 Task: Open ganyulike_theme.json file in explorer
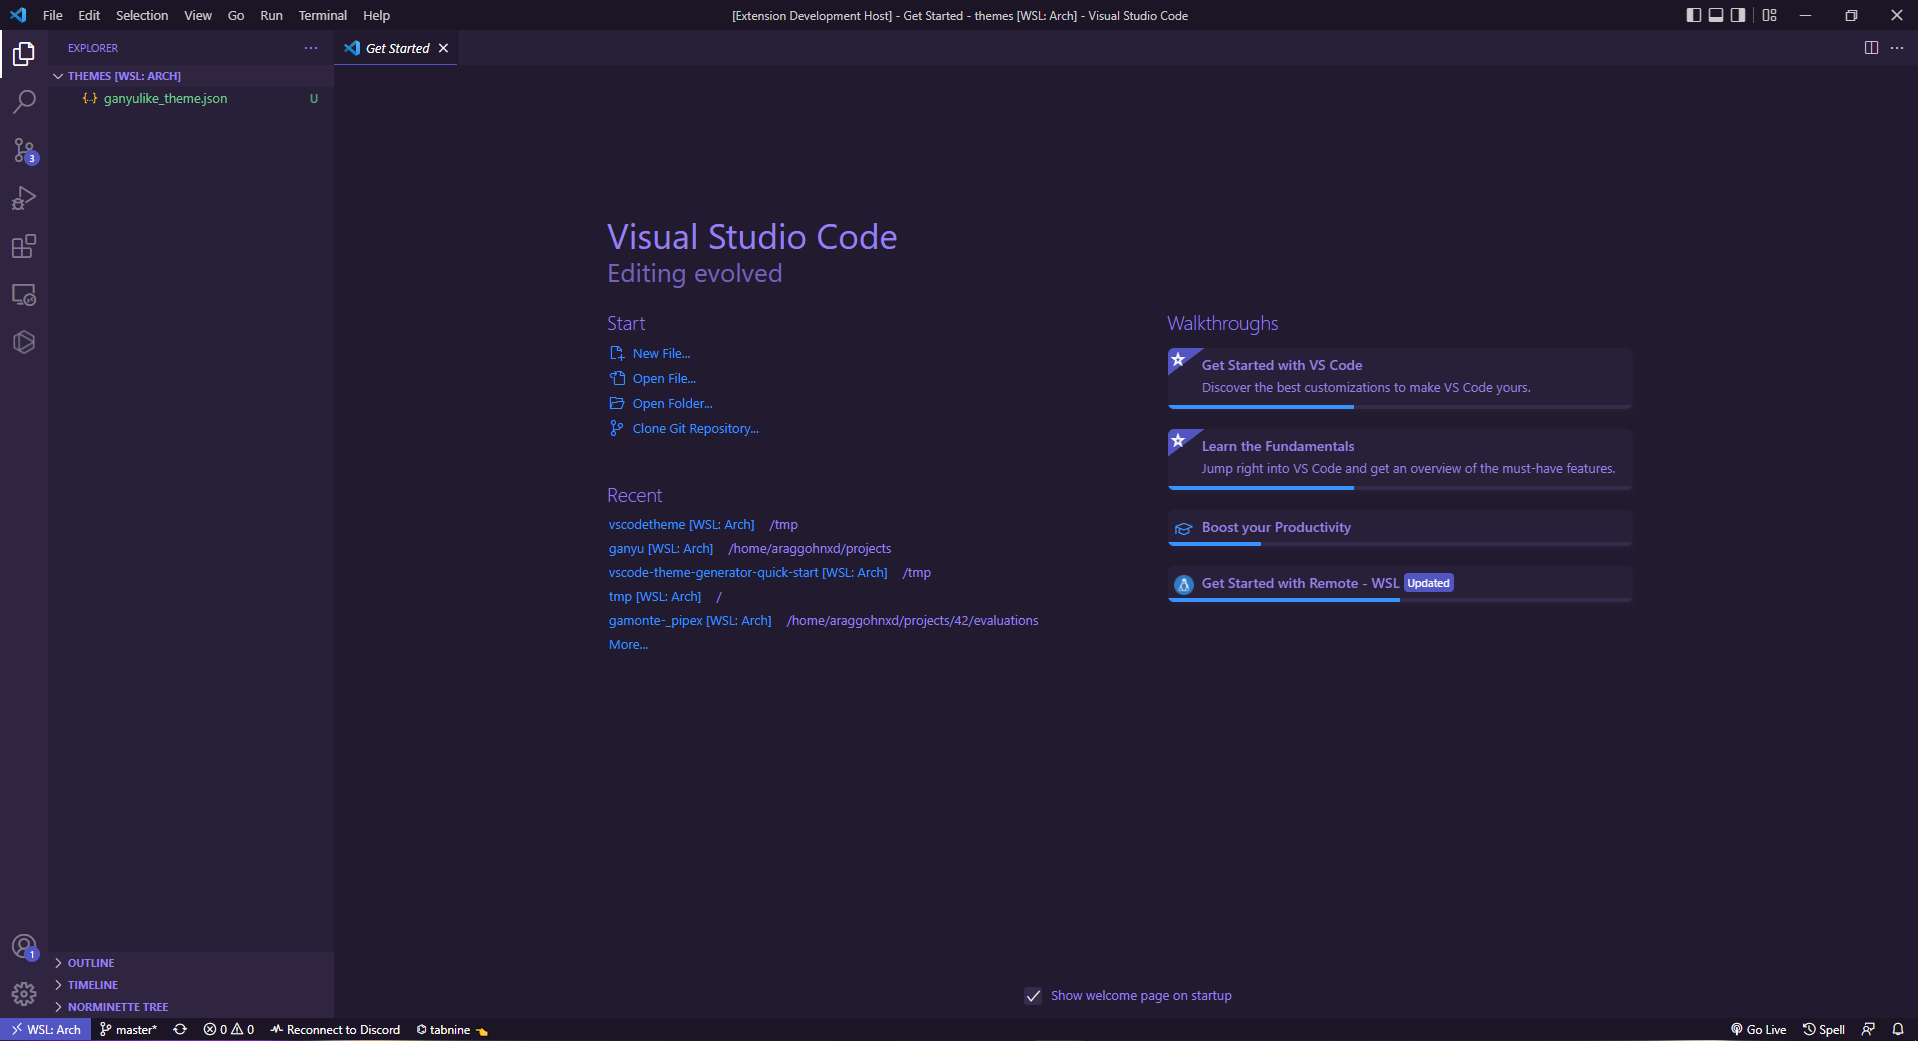(x=191, y=99)
